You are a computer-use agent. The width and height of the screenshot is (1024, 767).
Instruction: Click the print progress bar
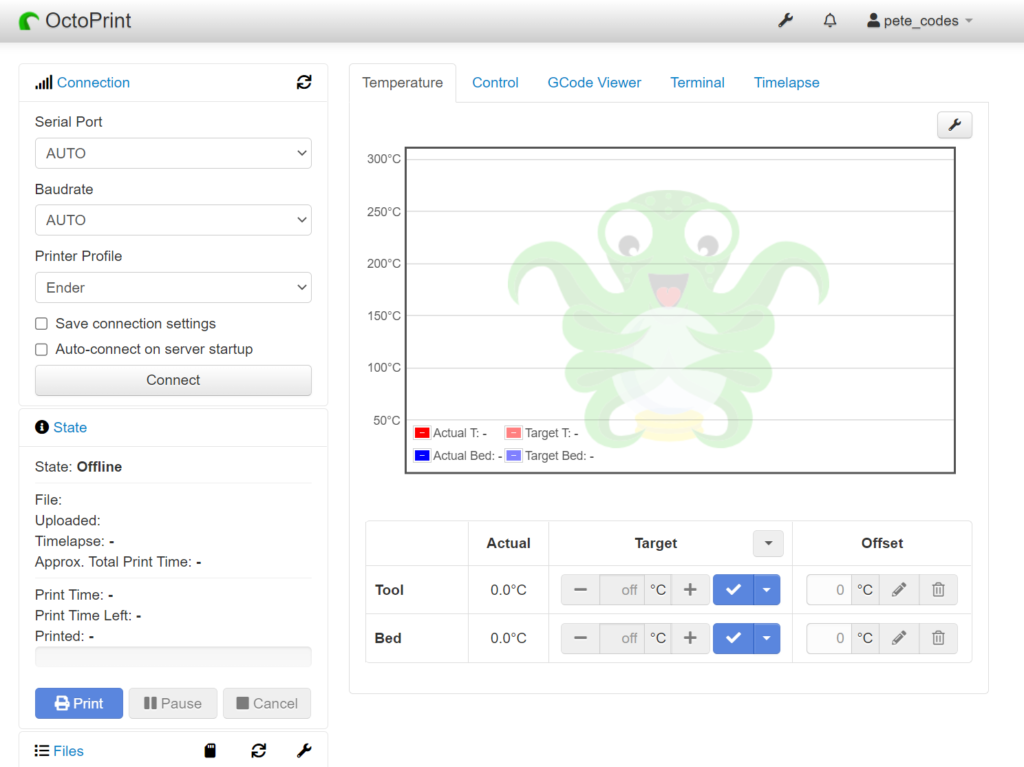click(173, 657)
